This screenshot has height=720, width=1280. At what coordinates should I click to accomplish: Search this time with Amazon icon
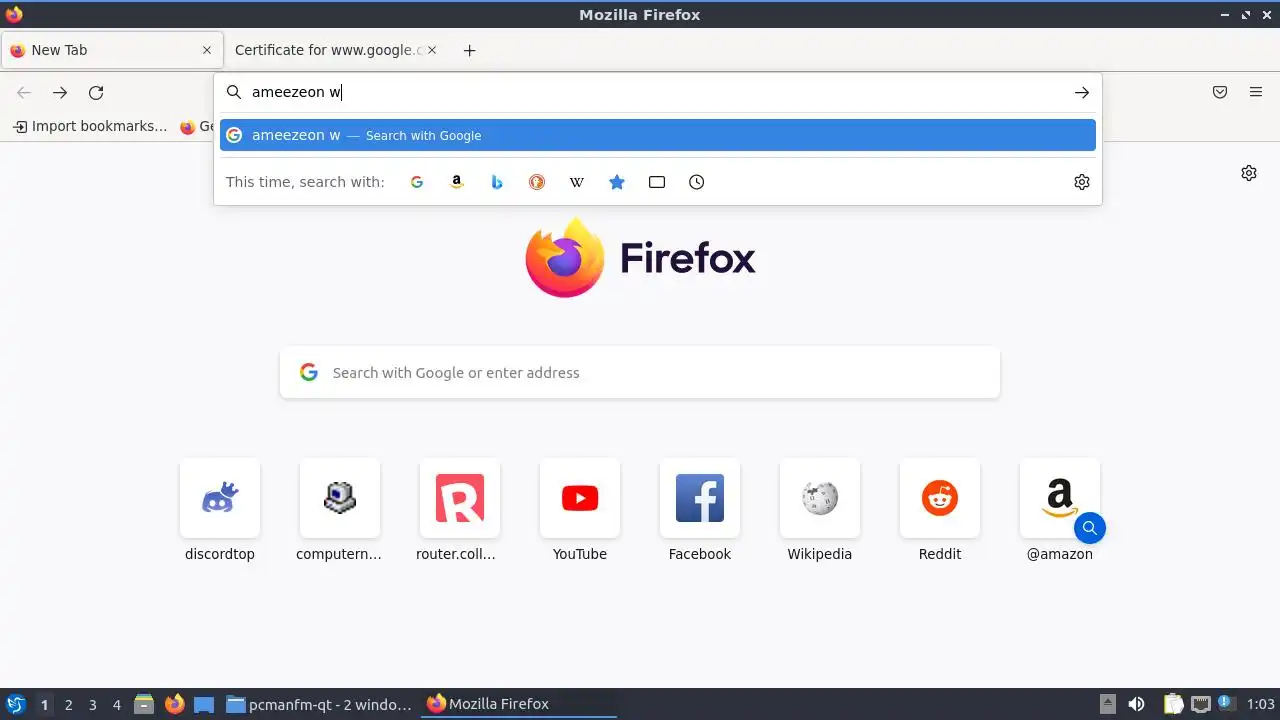point(457,182)
